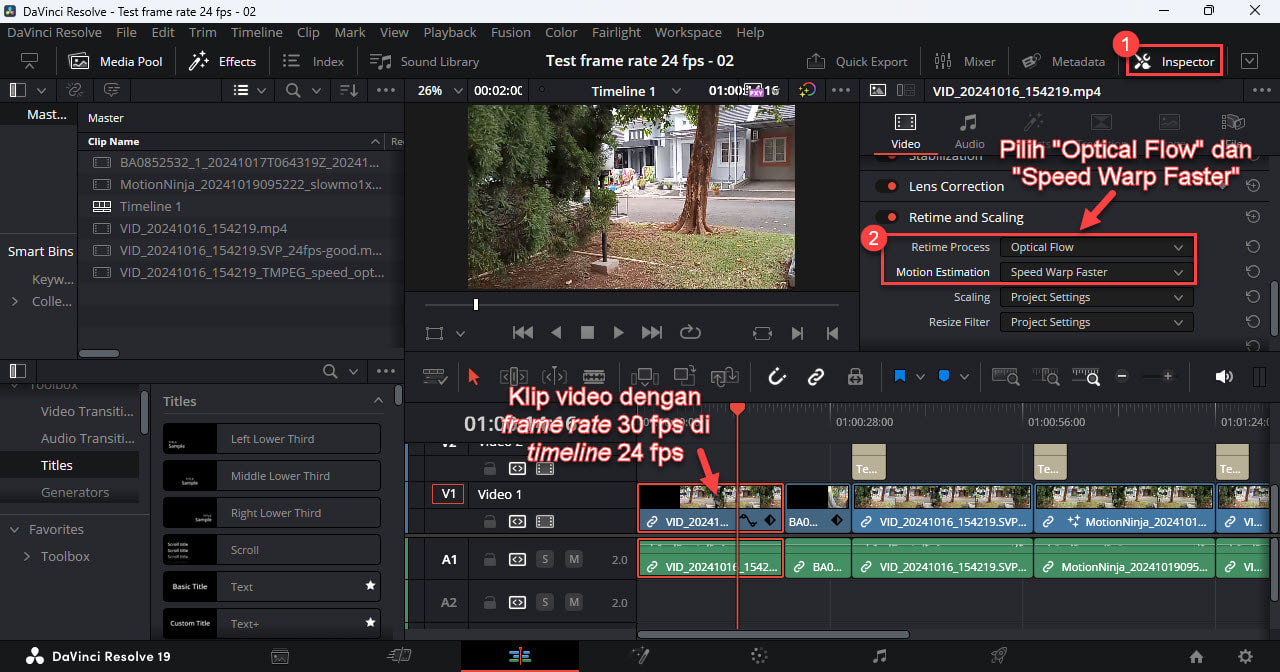The height and width of the screenshot is (672, 1280).
Task: Select the Dynamic Trim Mode tool
Action: coord(554,376)
